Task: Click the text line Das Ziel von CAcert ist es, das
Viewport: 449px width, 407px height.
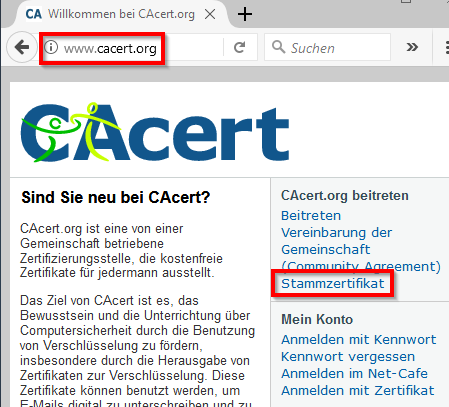Action: [x=109, y=301]
